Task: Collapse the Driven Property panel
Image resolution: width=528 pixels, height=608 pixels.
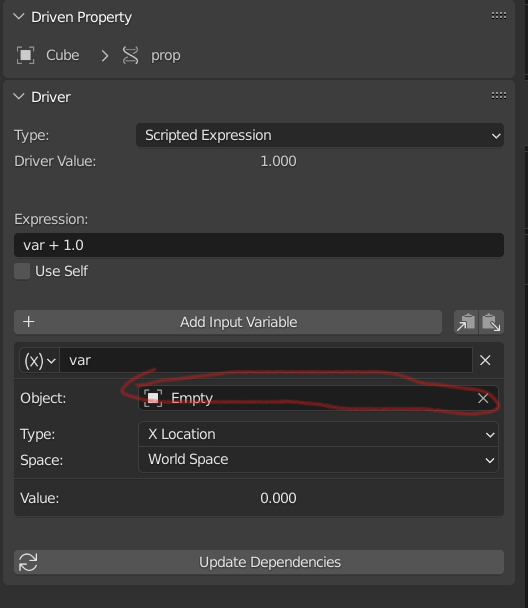Action: 19,17
